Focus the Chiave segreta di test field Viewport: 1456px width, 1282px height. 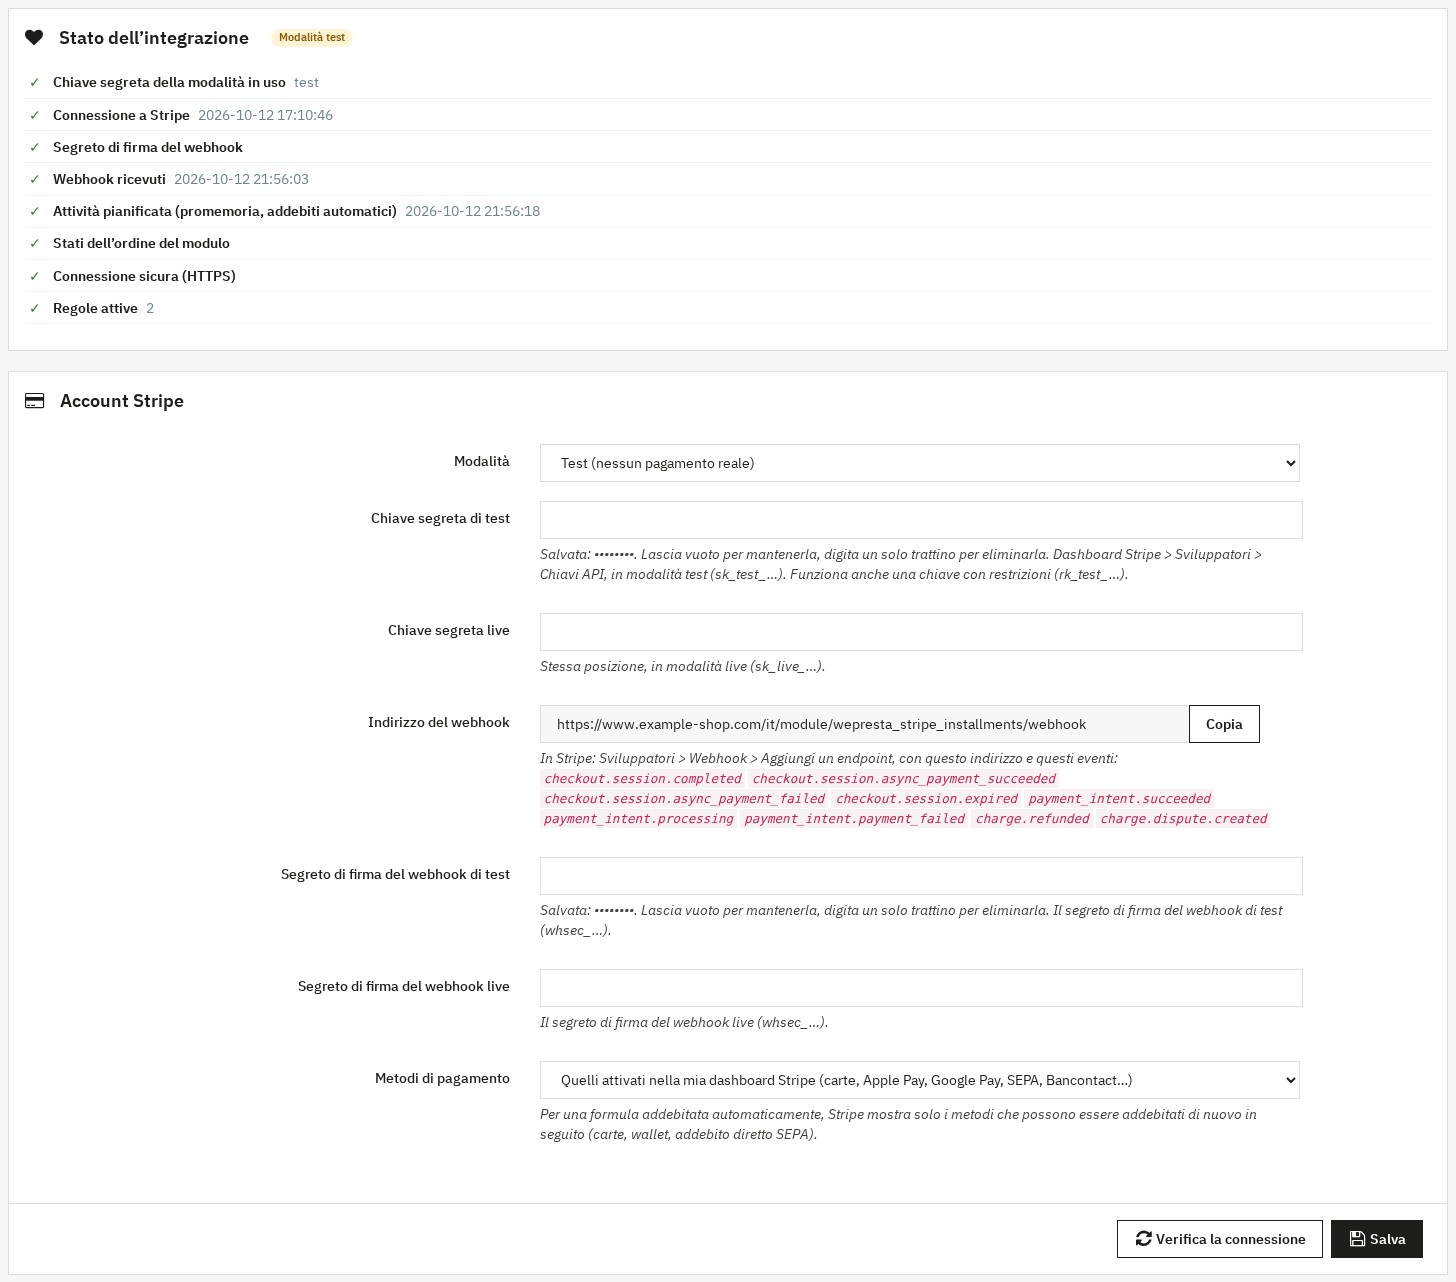[x=921, y=520]
